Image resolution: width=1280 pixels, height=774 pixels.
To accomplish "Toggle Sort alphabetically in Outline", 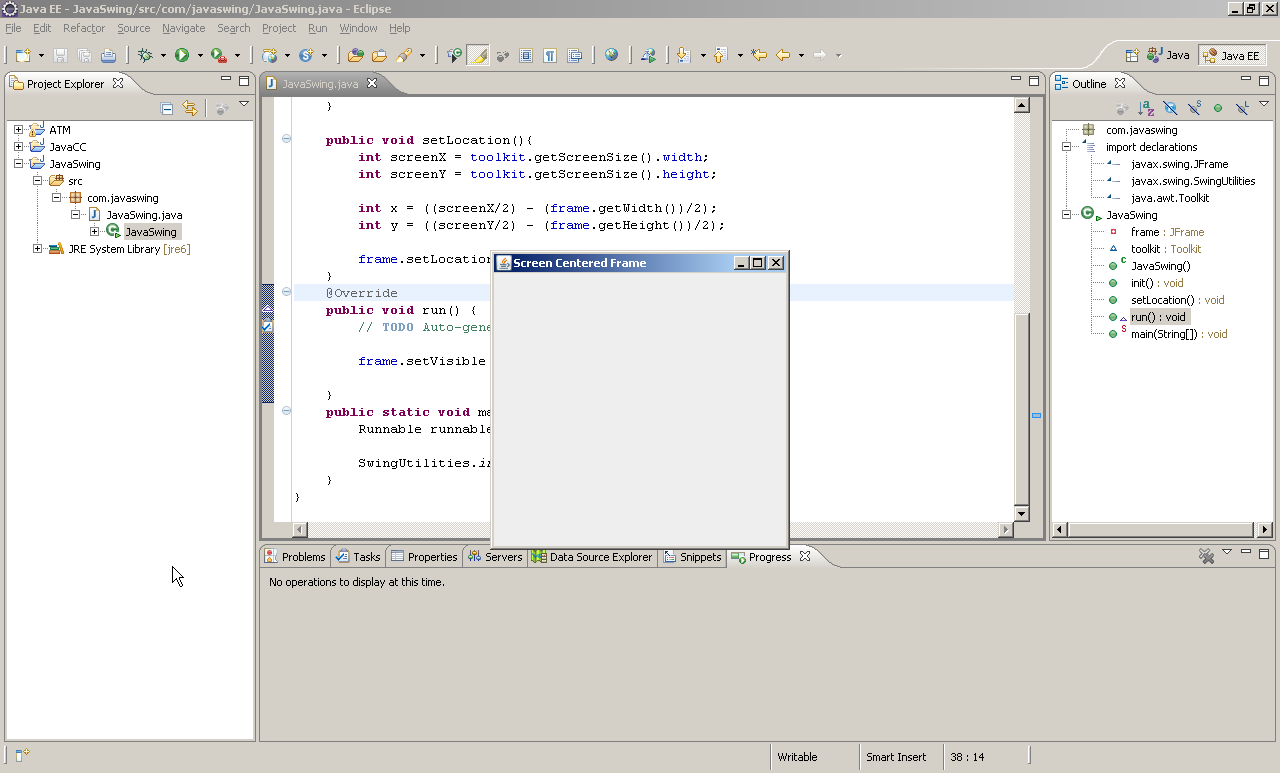I will (x=1146, y=108).
